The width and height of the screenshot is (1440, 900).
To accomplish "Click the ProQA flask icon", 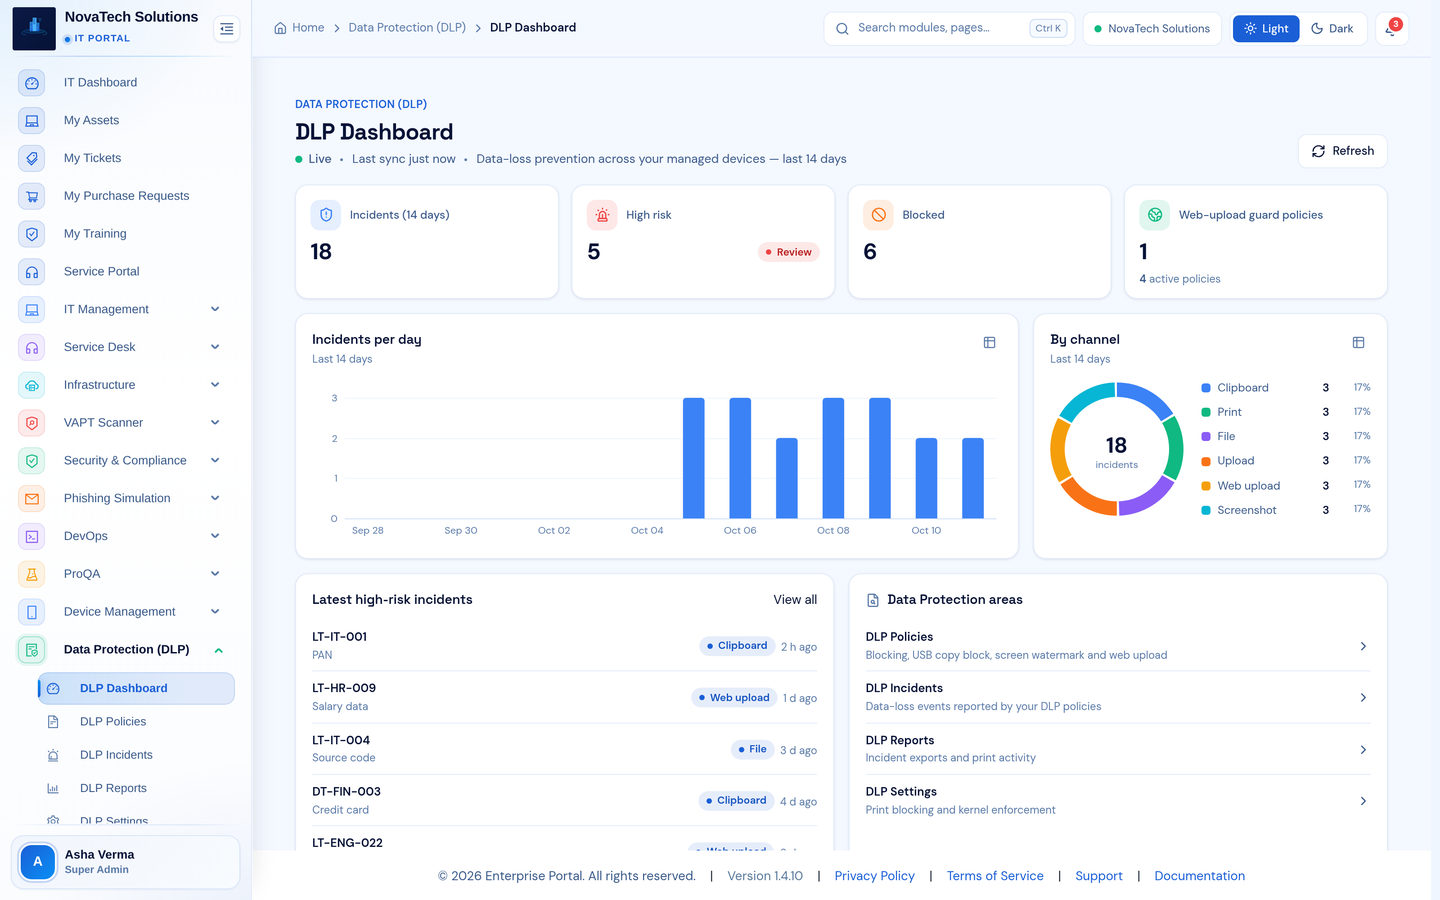I will (x=32, y=574).
